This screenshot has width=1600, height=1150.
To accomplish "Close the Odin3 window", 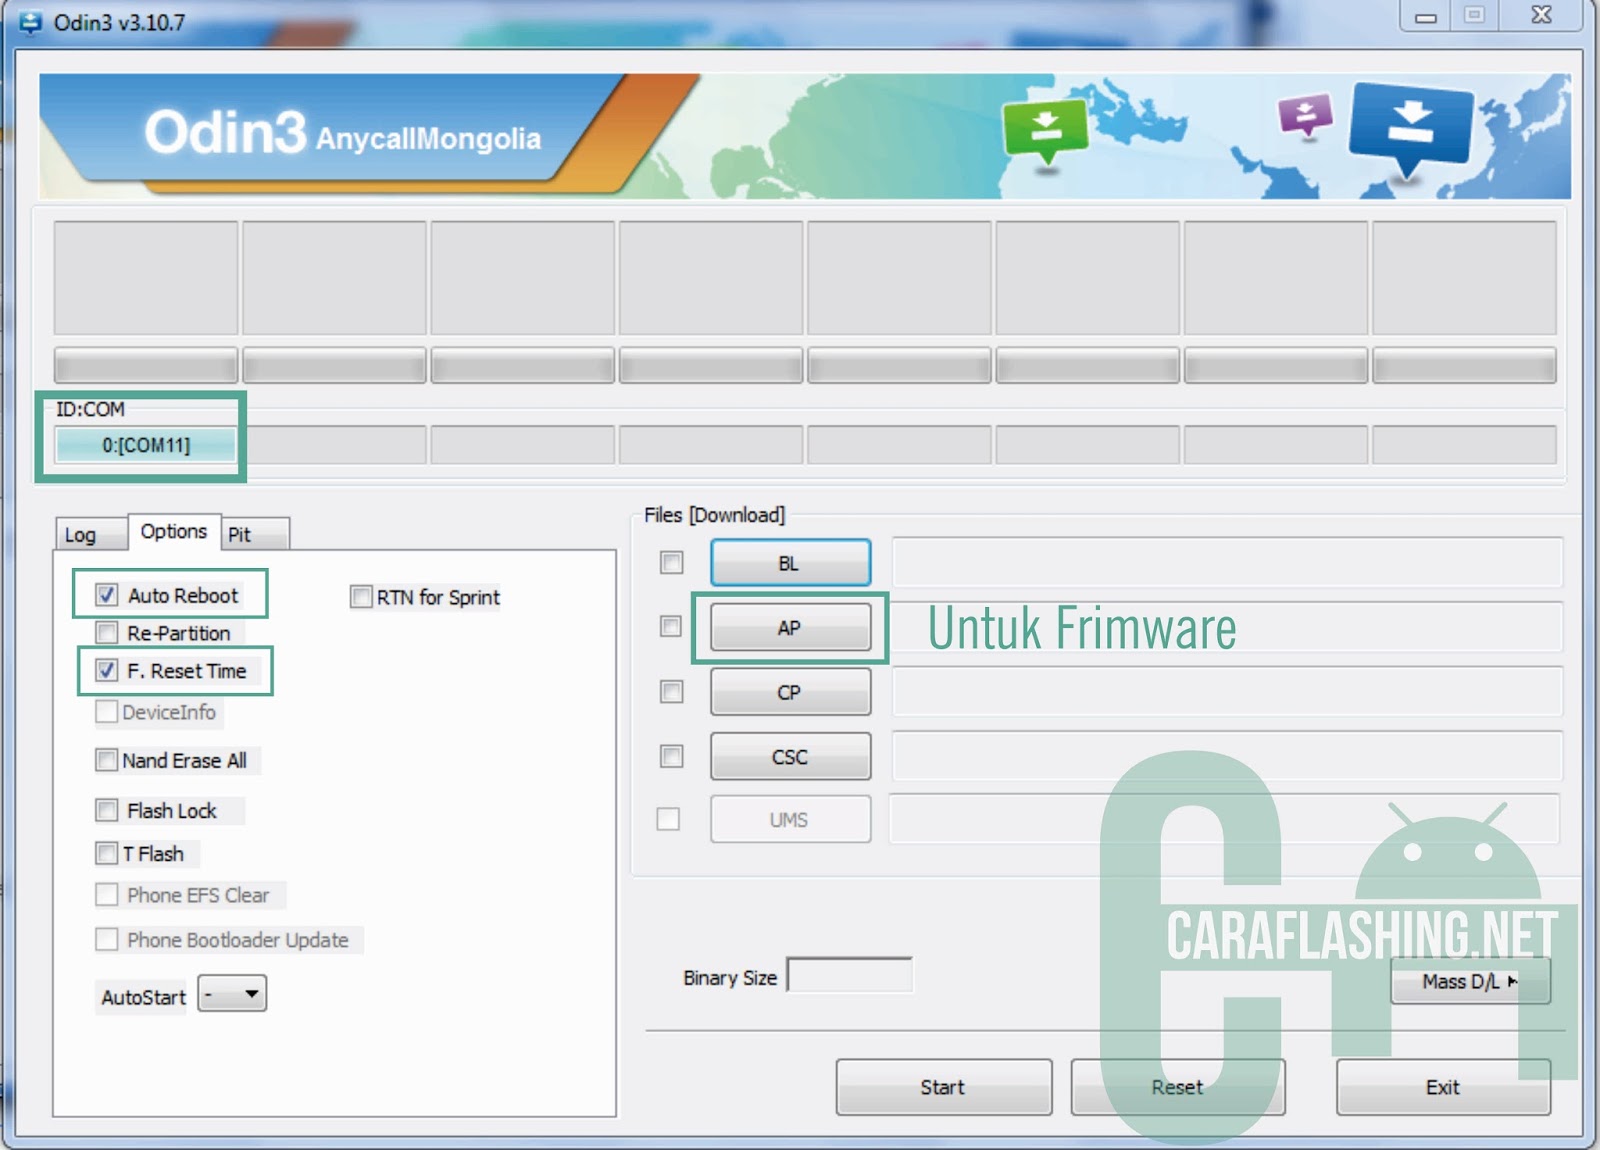I will click(x=1541, y=16).
